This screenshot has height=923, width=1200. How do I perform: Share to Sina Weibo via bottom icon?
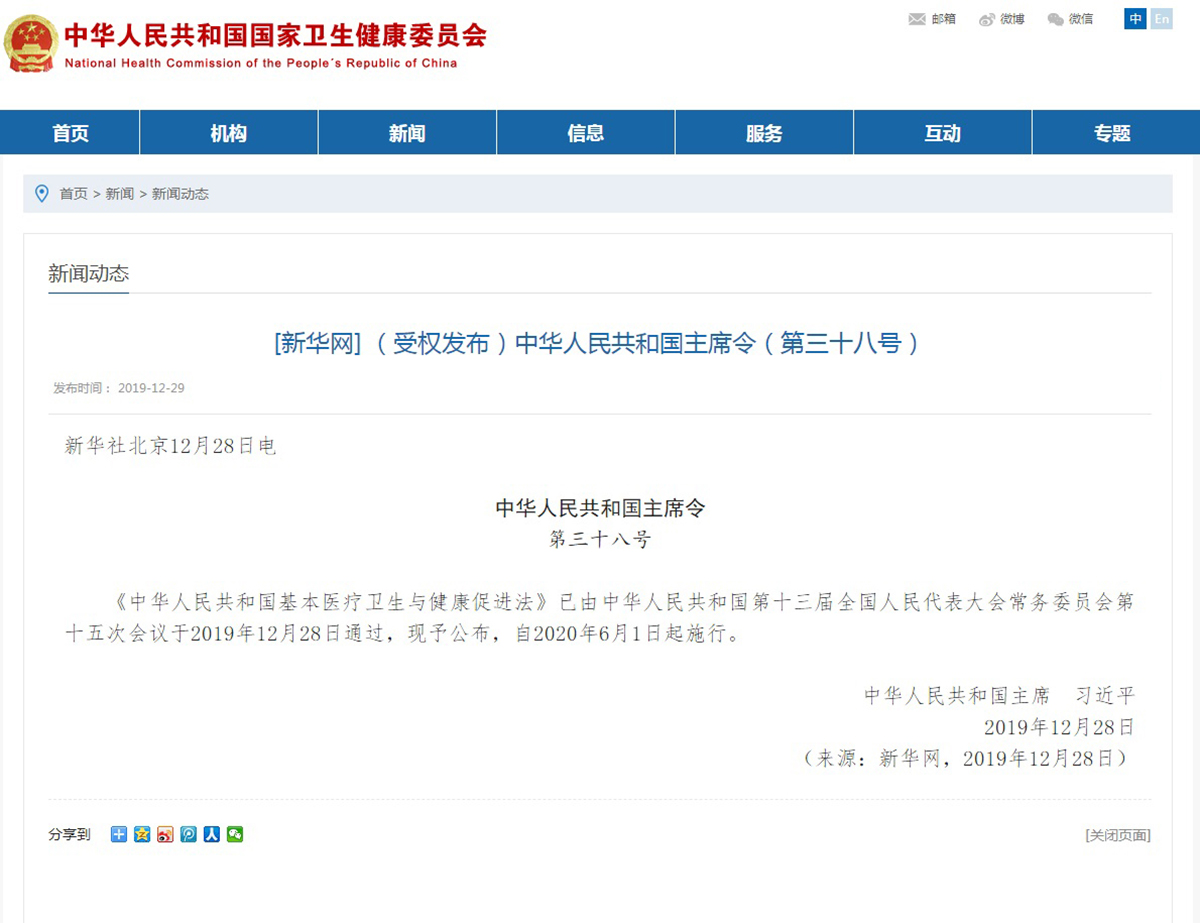pos(165,834)
